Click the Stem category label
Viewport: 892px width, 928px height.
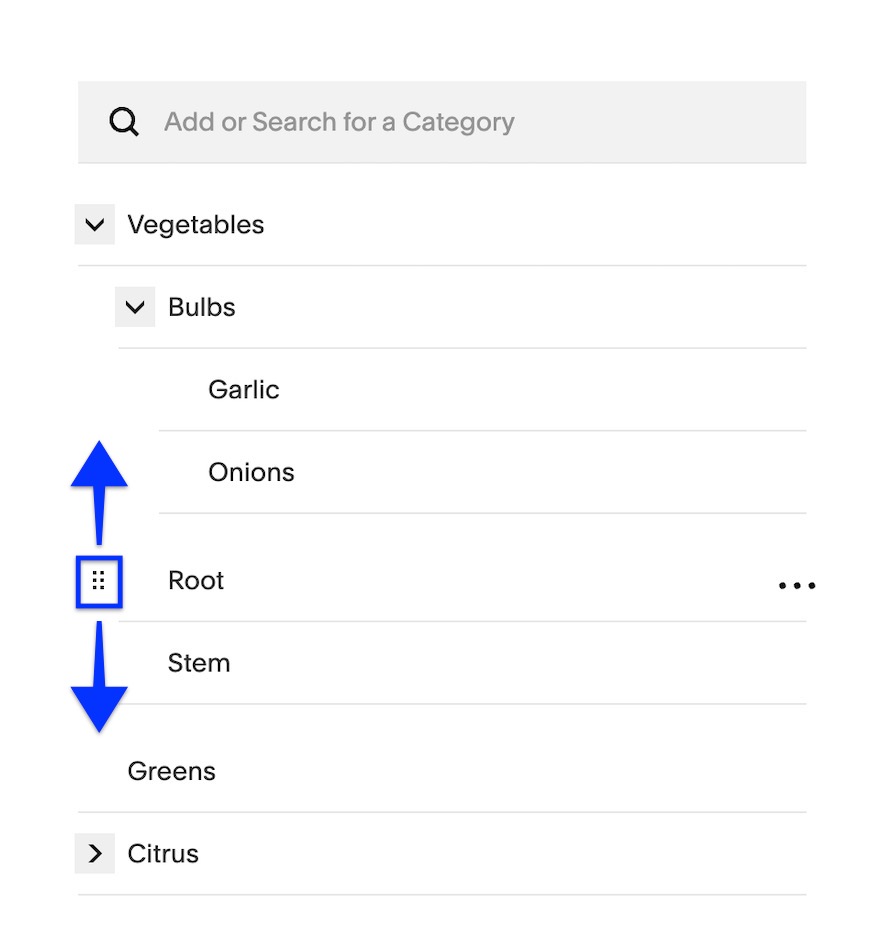click(x=198, y=662)
